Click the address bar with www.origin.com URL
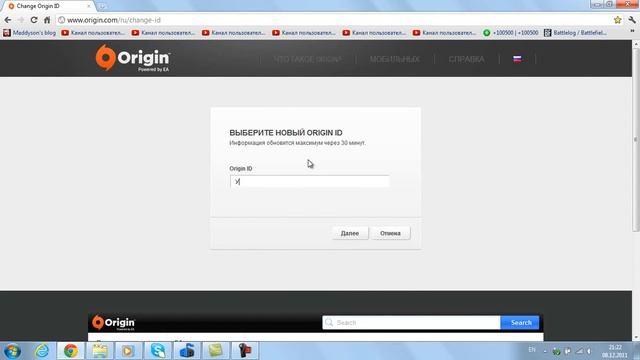 pyautogui.click(x=335, y=20)
